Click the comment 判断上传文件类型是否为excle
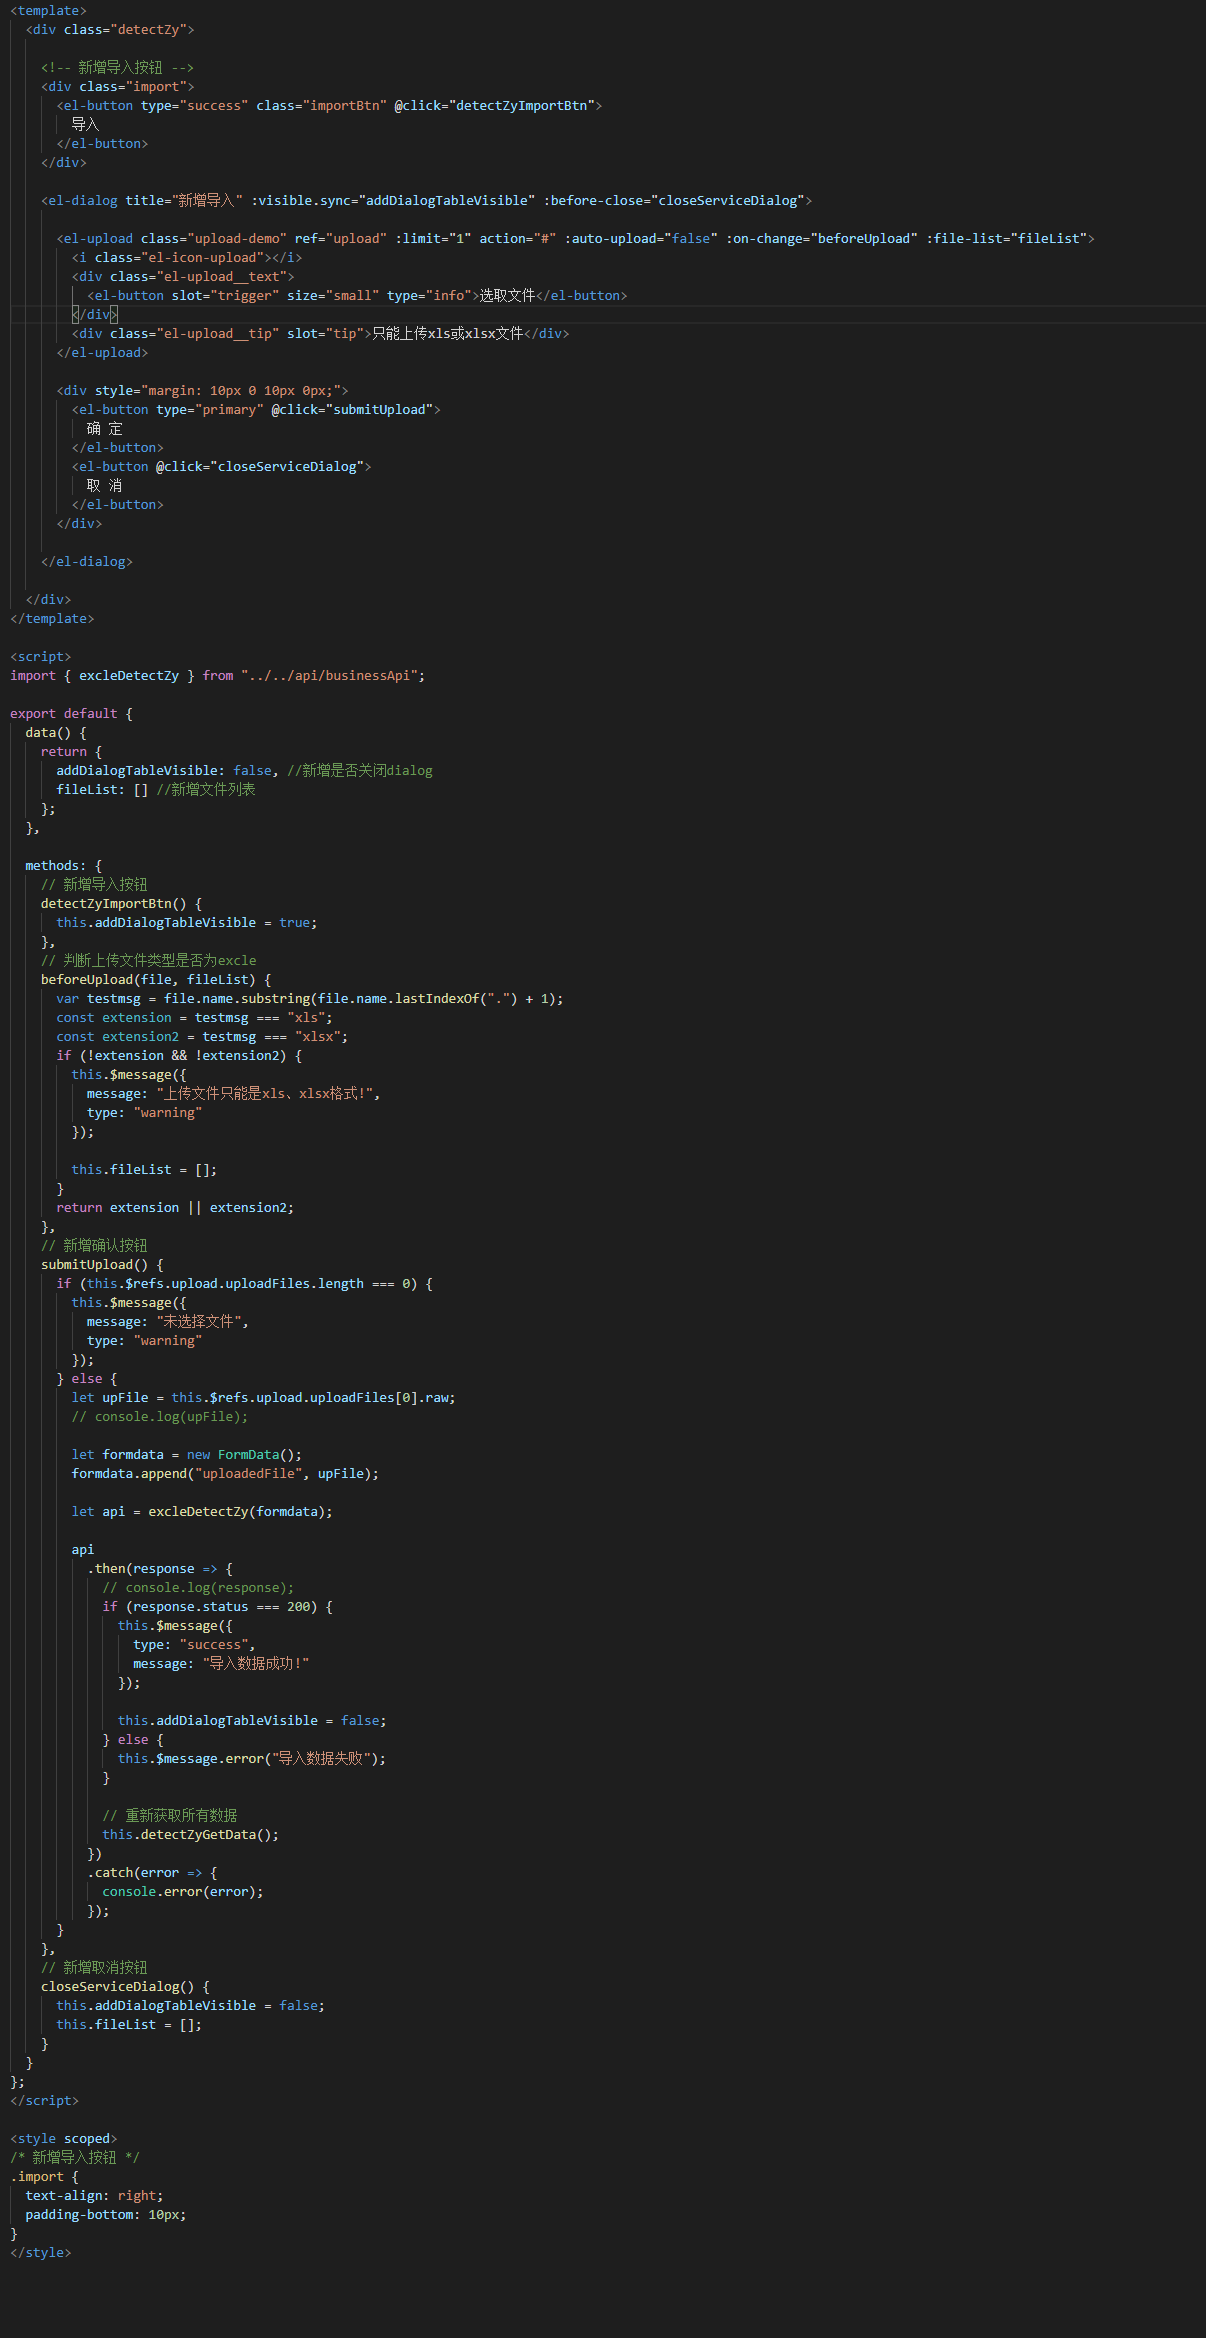Screen dimensions: 1206x2338 [148, 960]
